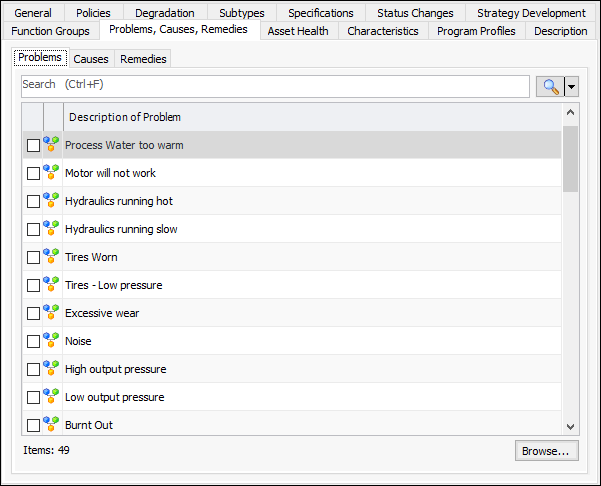This screenshot has width=601, height=486.
Task: Select the Noise problem icon
Action: (x=52, y=341)
